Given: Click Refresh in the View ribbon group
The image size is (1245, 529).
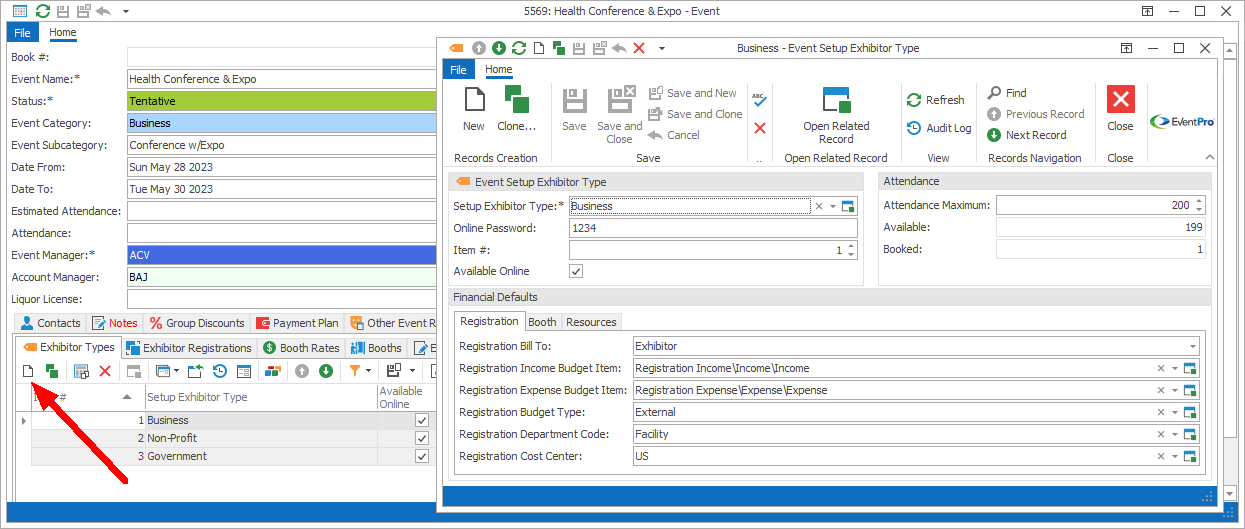Looking at the screenshot, I should point(935,100).
